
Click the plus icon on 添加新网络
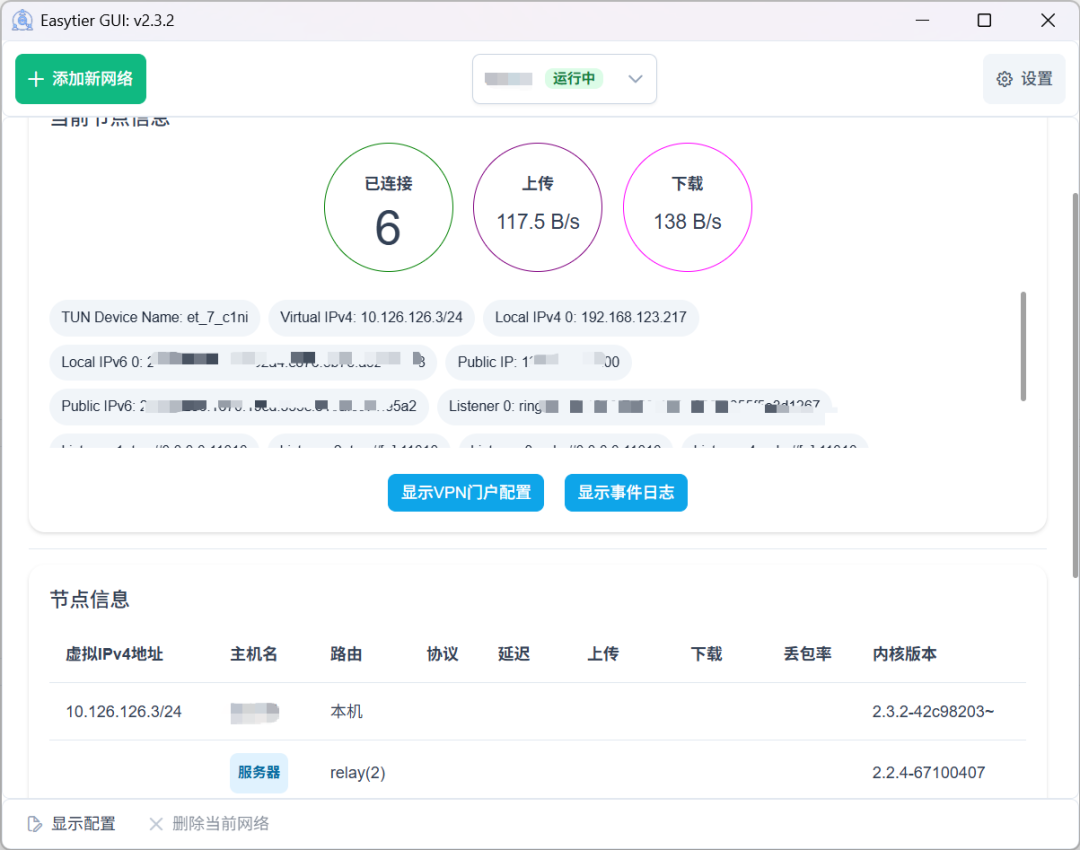click(x=36, y=79)
